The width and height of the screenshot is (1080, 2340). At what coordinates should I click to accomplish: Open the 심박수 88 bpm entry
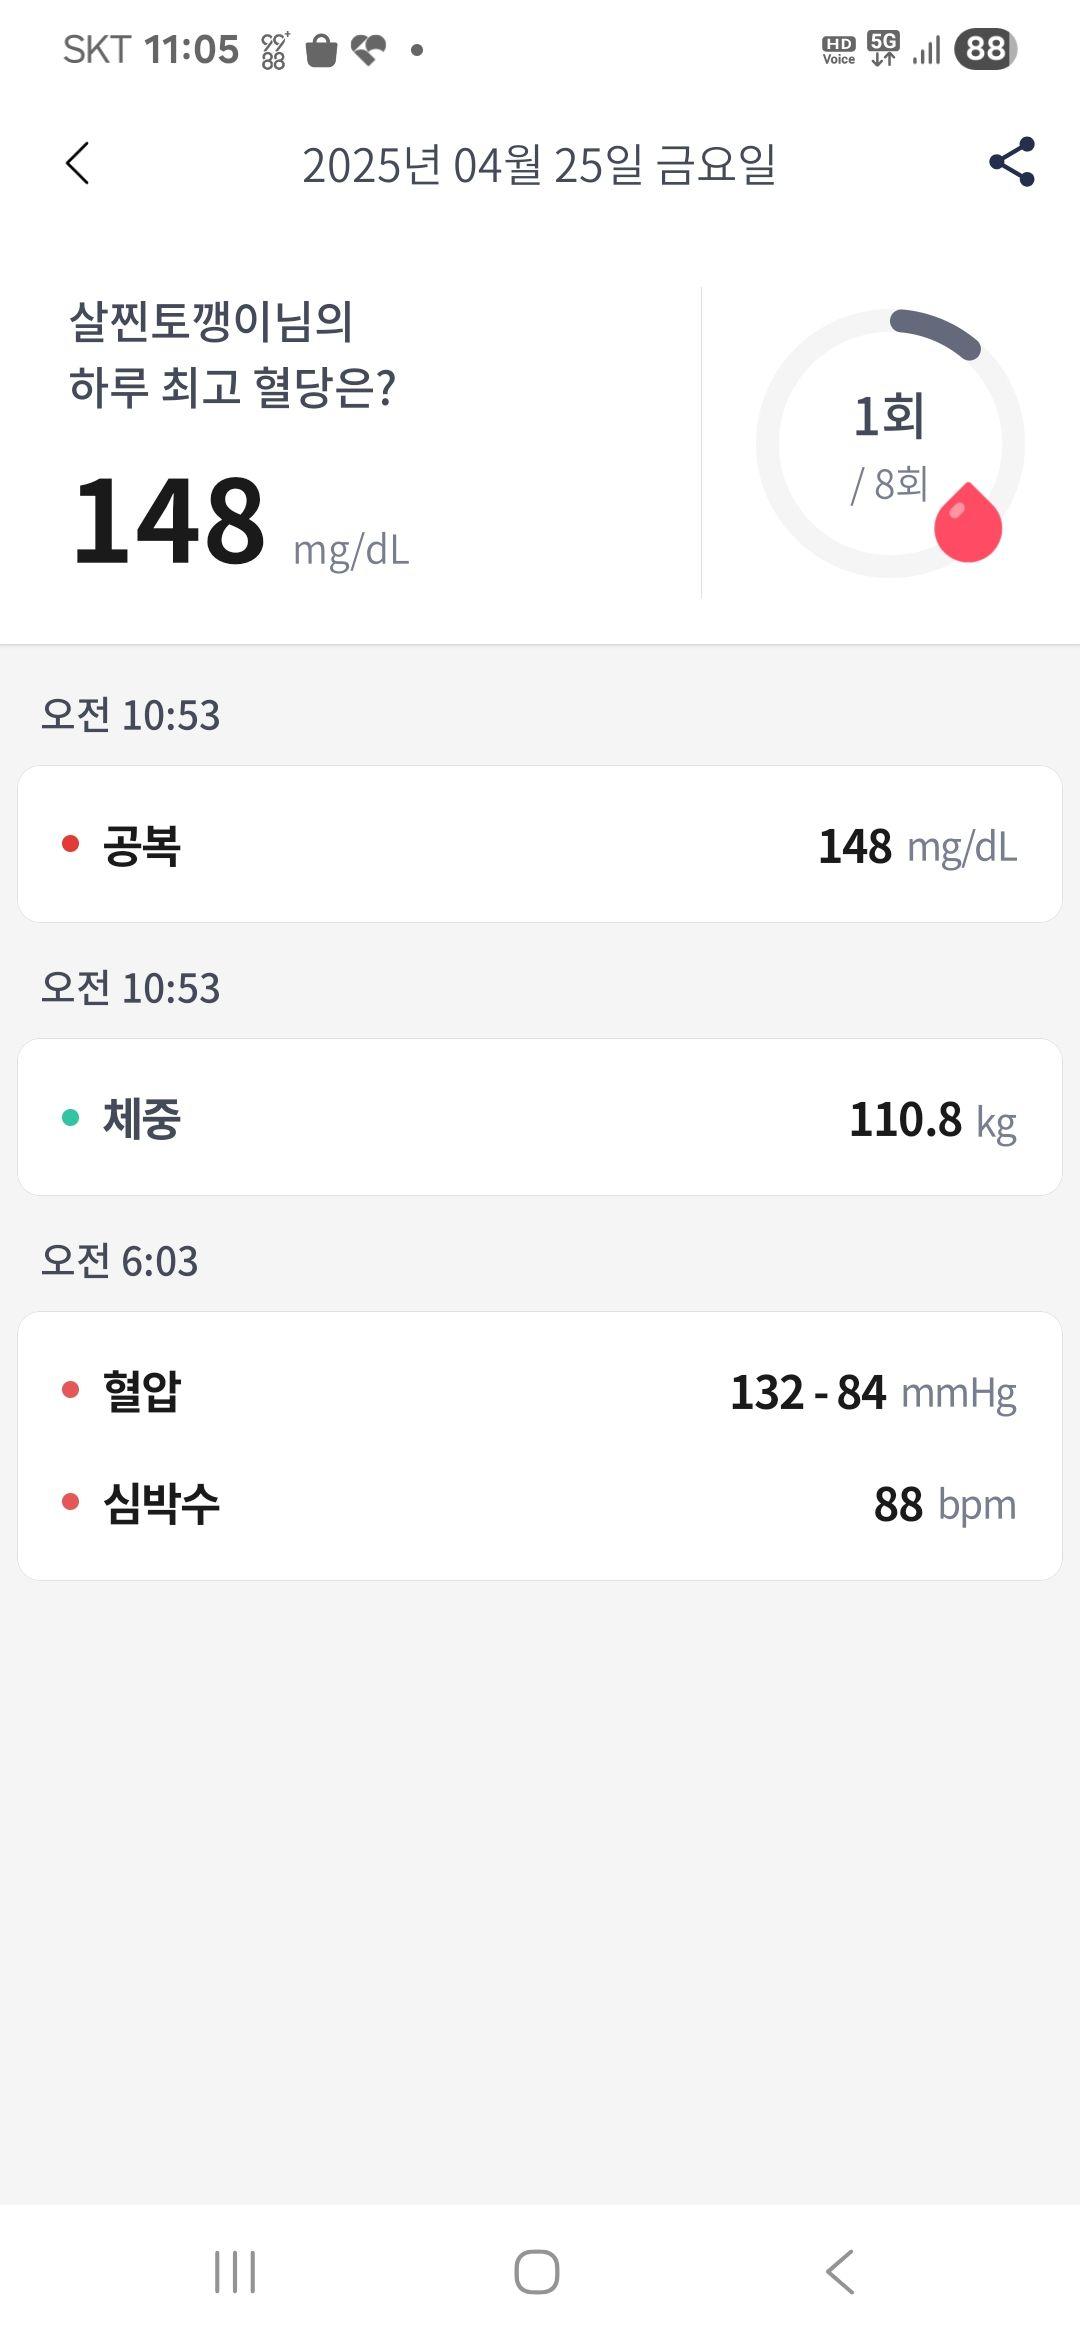coord(540,1503)
